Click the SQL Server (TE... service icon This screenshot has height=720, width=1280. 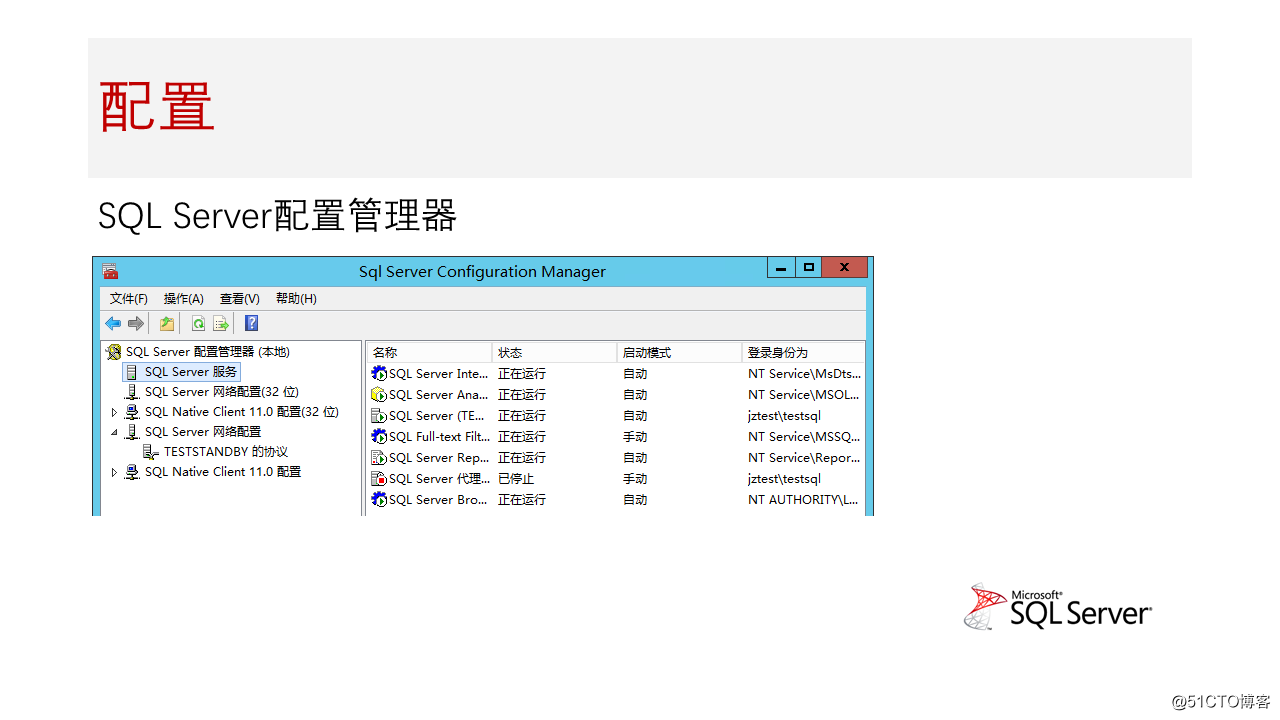(x=379, y=416)
